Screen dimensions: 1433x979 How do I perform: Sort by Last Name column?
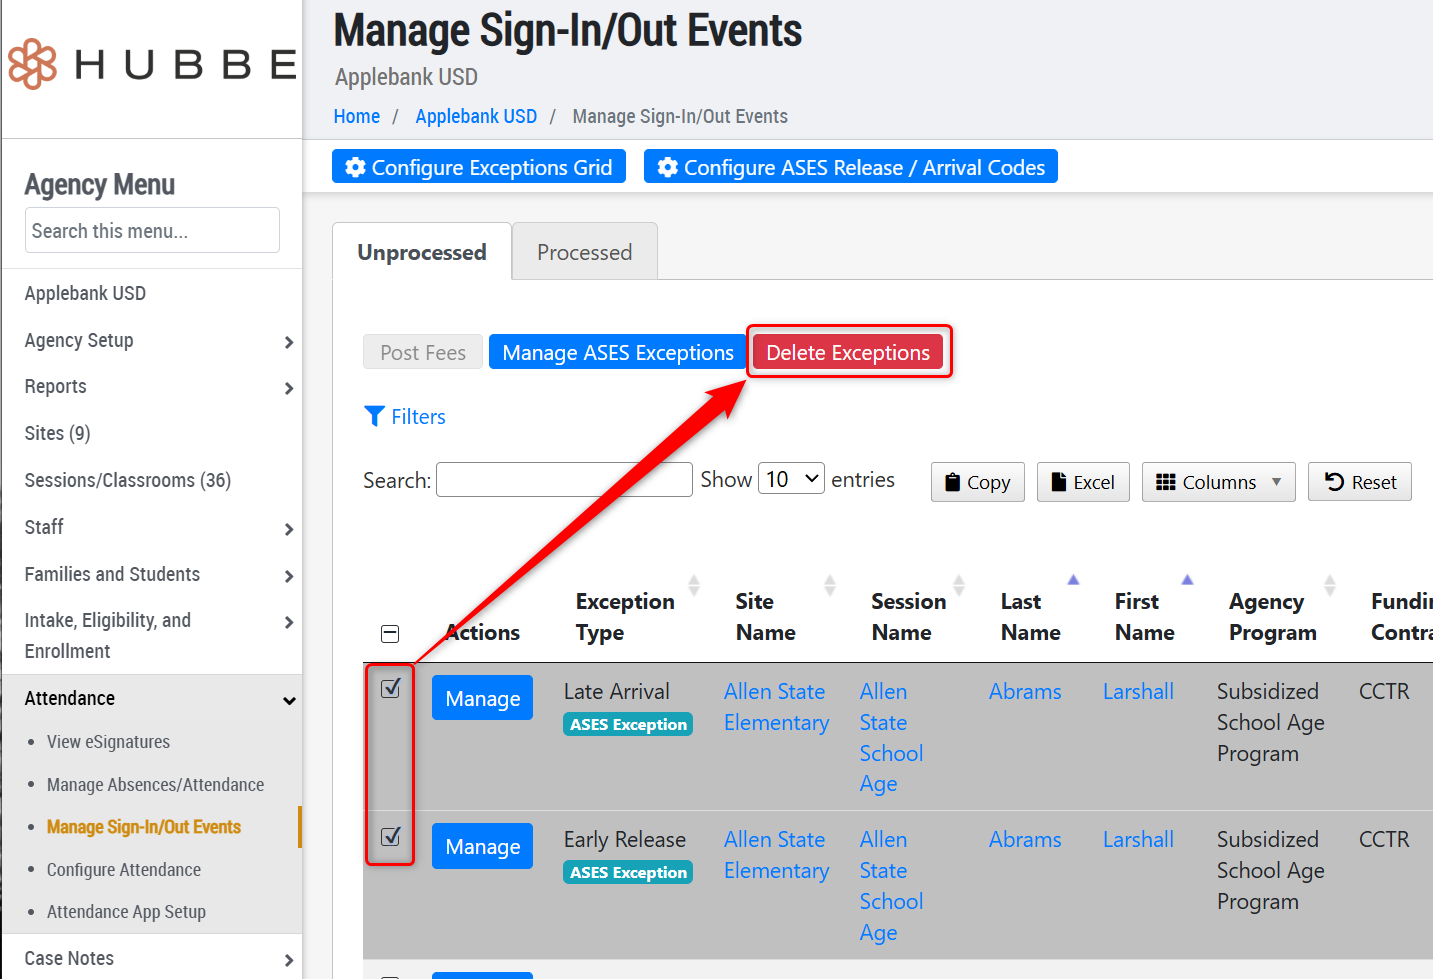pos(1031,616)
